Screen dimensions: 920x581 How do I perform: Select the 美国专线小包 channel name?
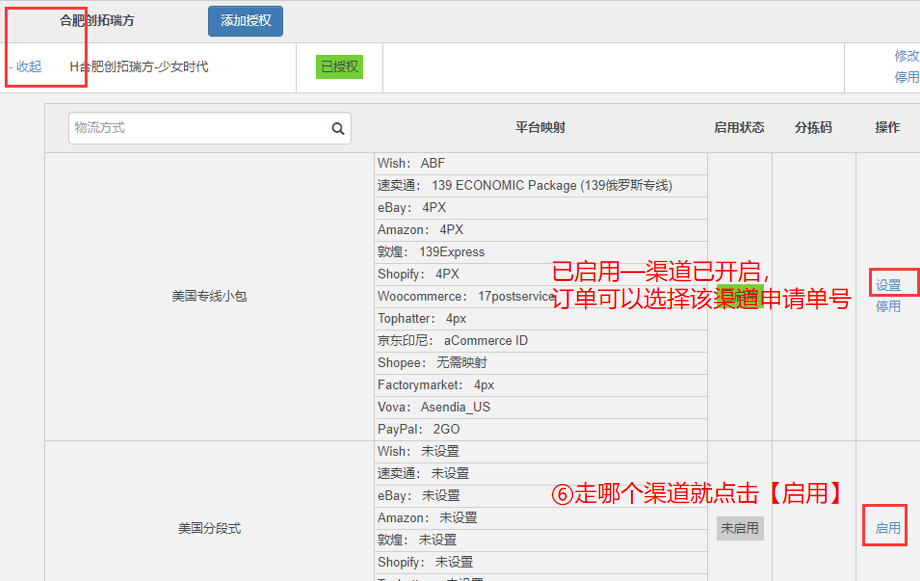[209, 296]
